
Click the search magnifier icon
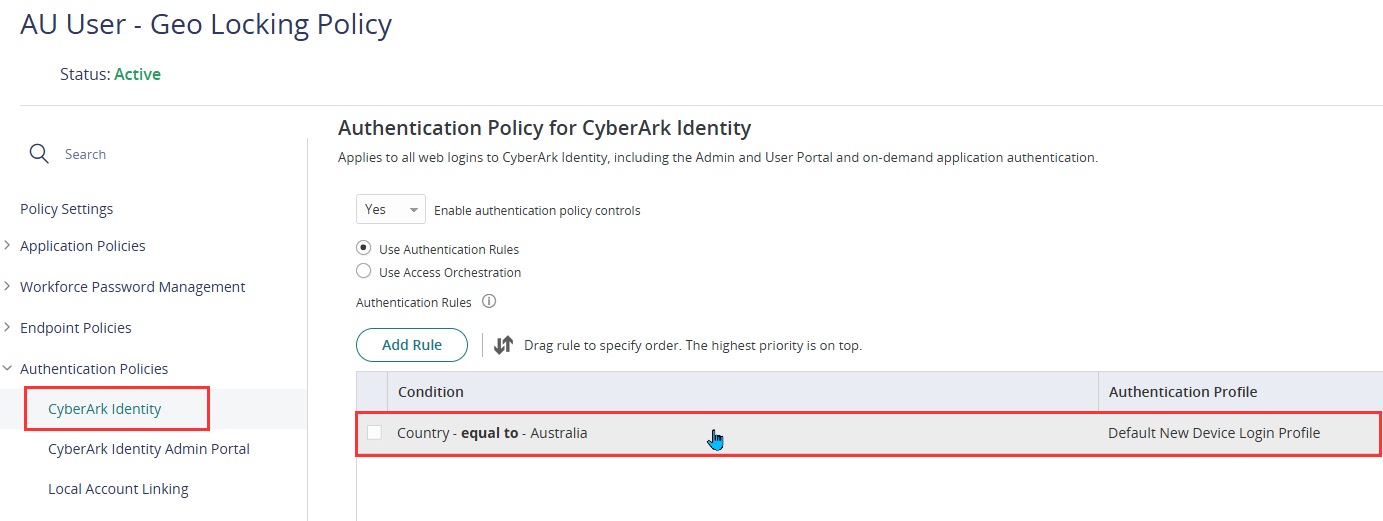click(x=39, y=154)
